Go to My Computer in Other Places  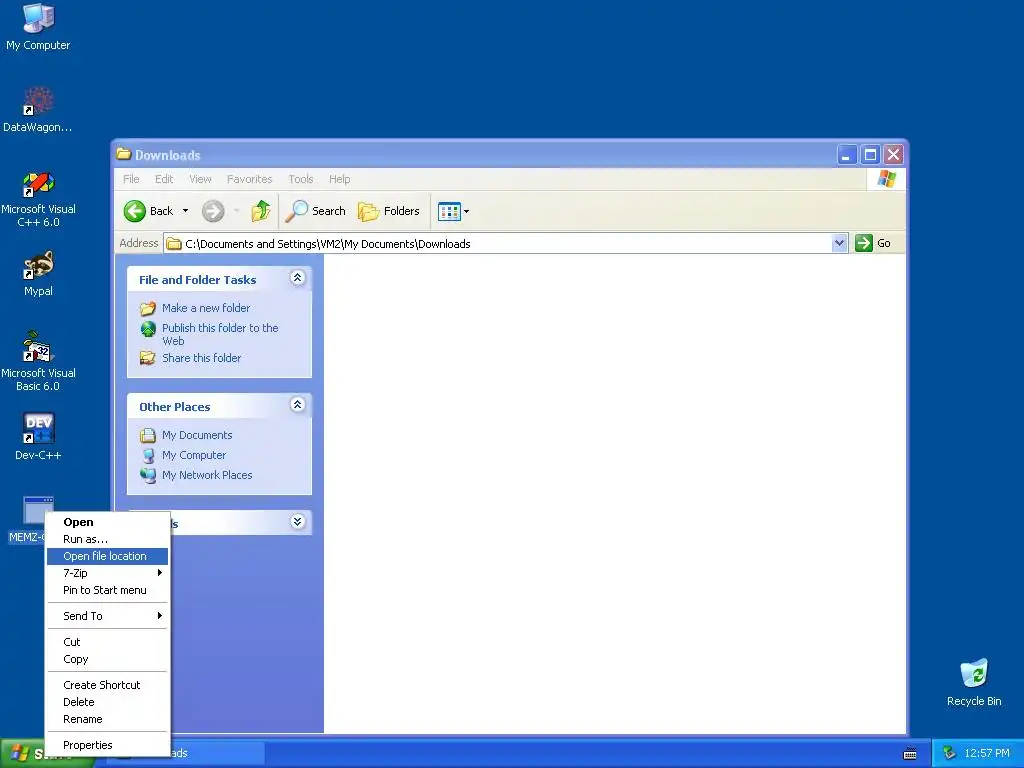[x=194, y=455]
